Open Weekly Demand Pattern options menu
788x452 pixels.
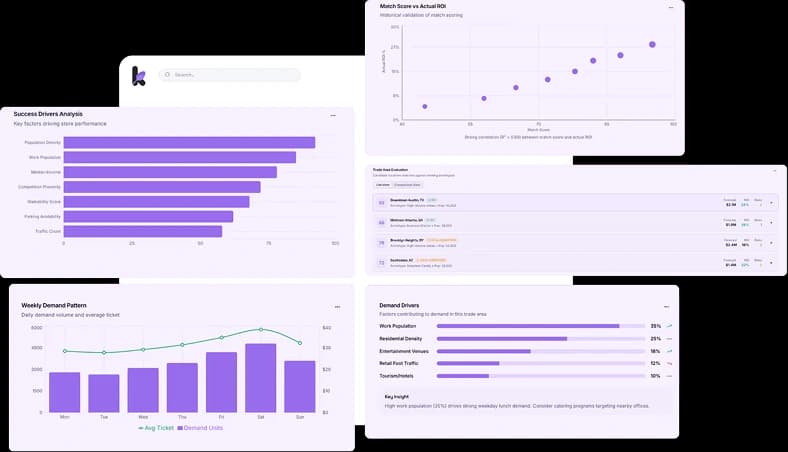(337, 307)
